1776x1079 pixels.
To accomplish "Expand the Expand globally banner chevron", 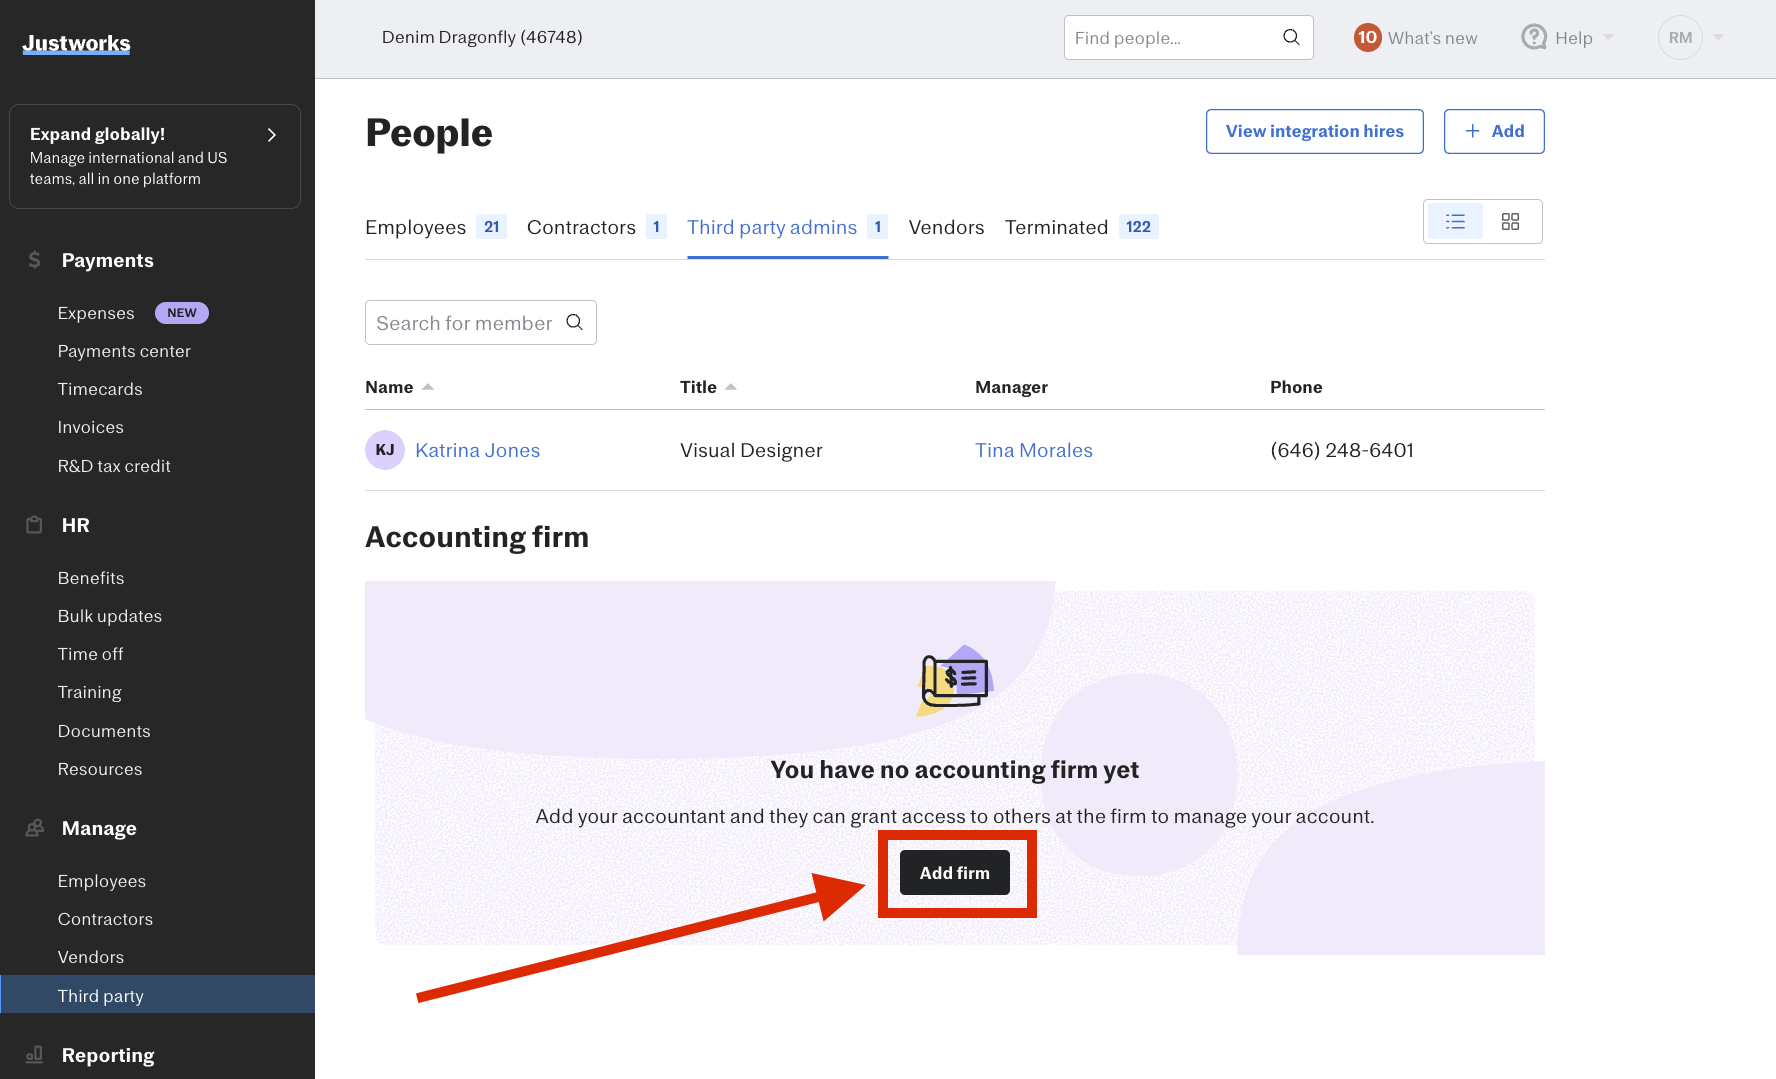I will tap(271, 135).
